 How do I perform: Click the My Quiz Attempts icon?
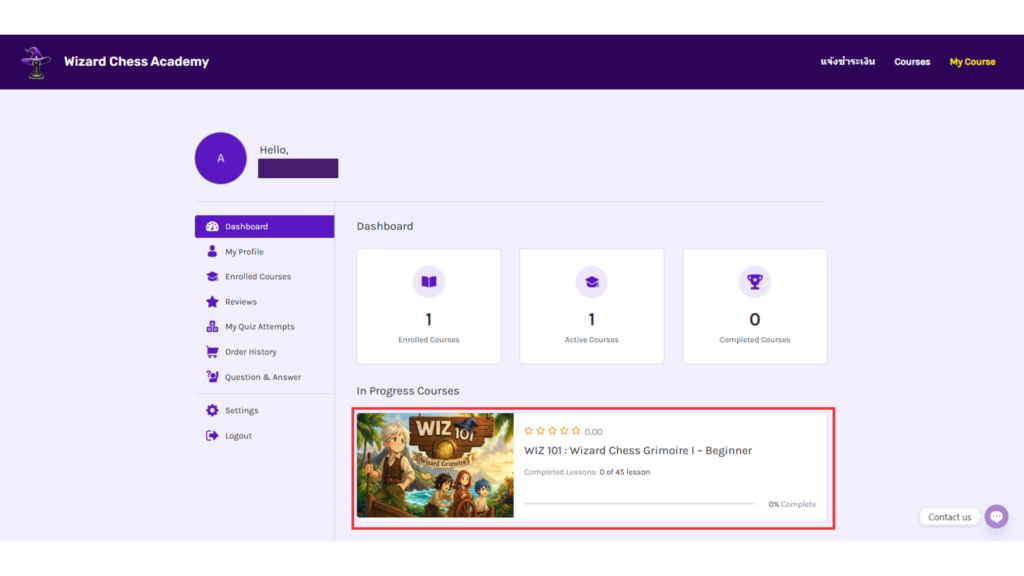(212, 327)
